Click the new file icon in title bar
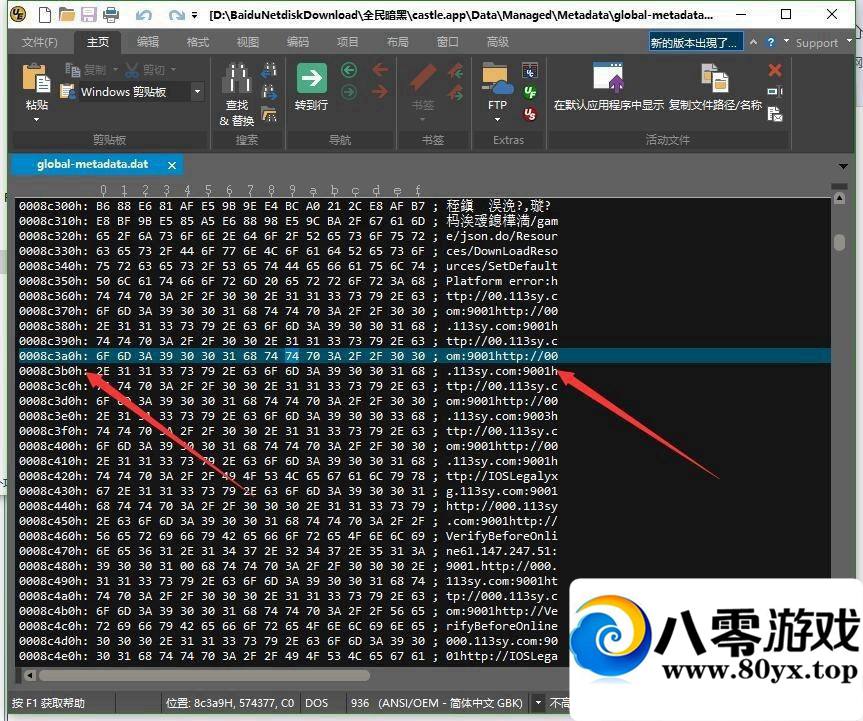Image resolution: width=863 pixels, height=721 pixels. pyautogui.click(x=45, y=14)
